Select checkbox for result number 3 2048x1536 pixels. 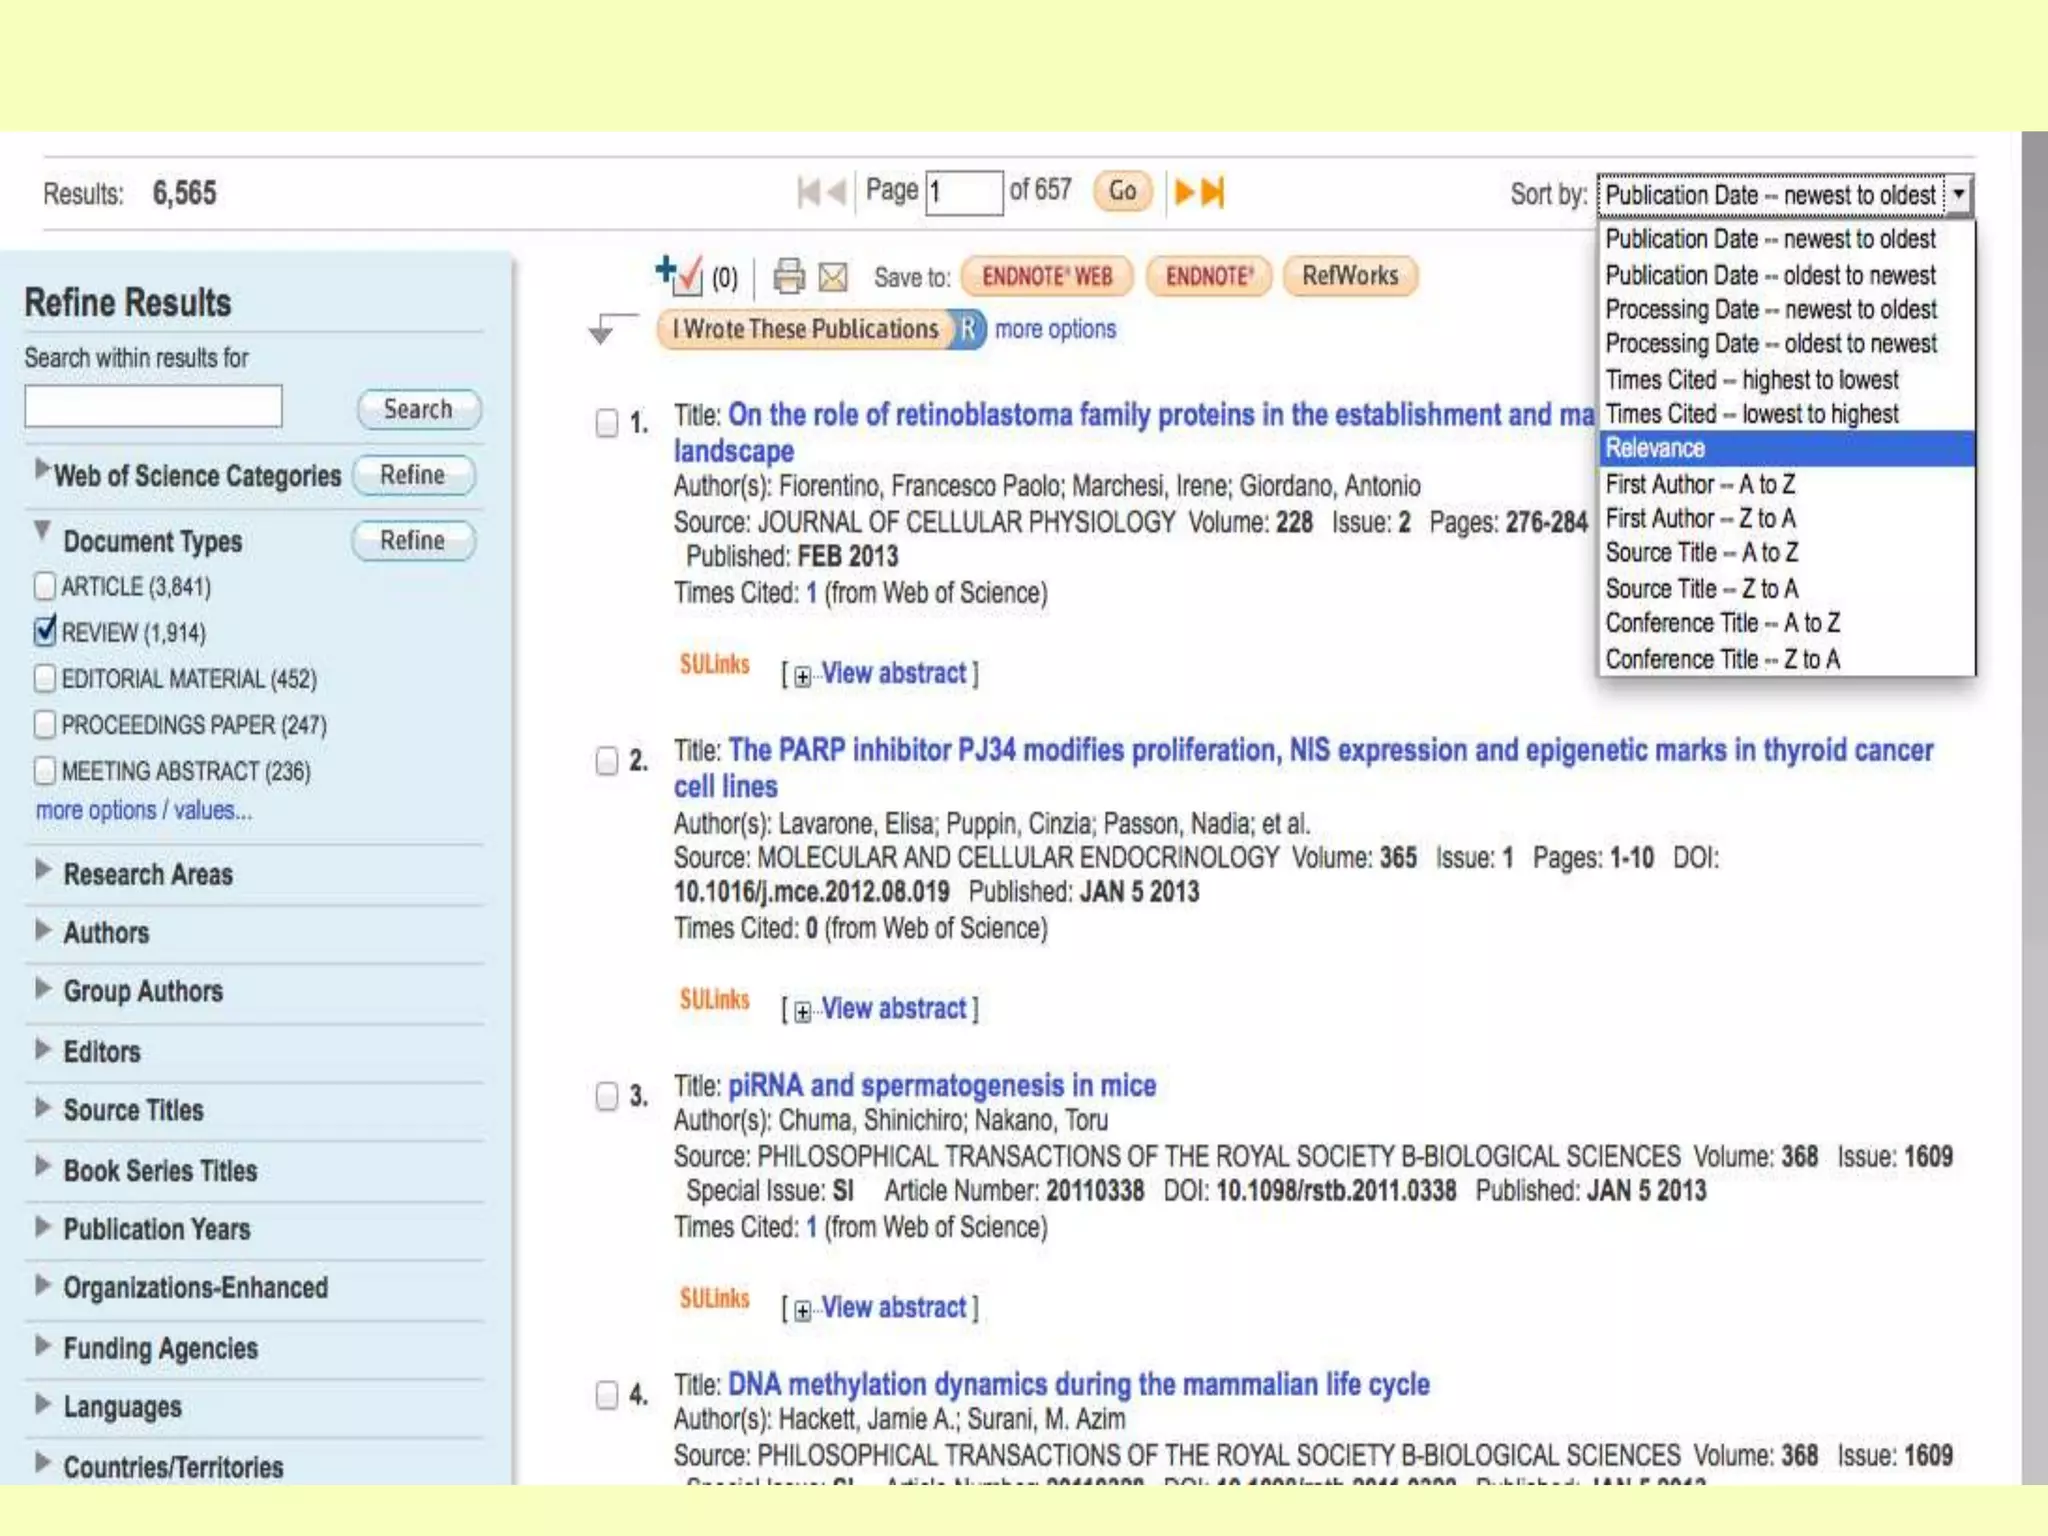click(607, 1096)
